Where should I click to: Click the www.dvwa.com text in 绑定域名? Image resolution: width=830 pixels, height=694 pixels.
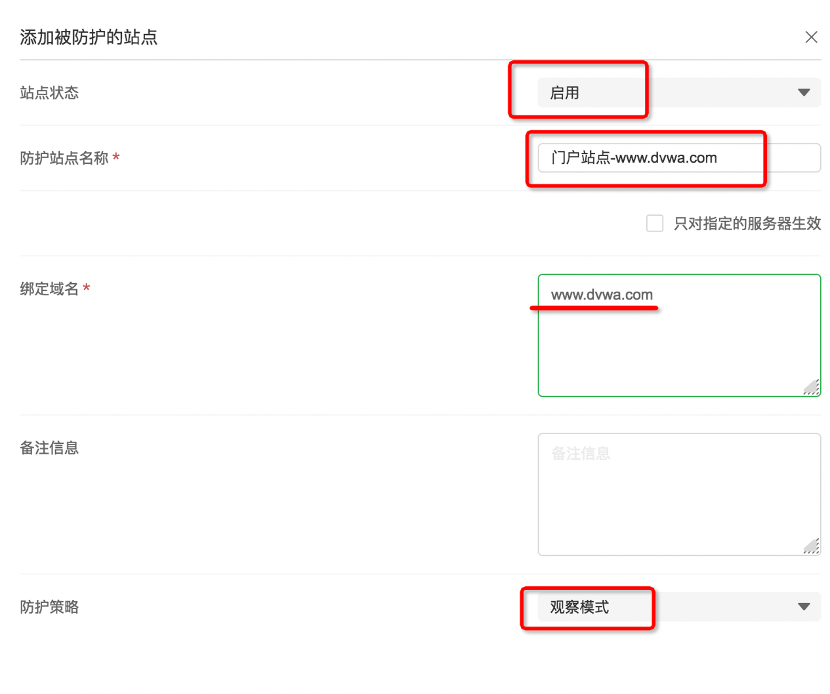click(x=602, y=295)
